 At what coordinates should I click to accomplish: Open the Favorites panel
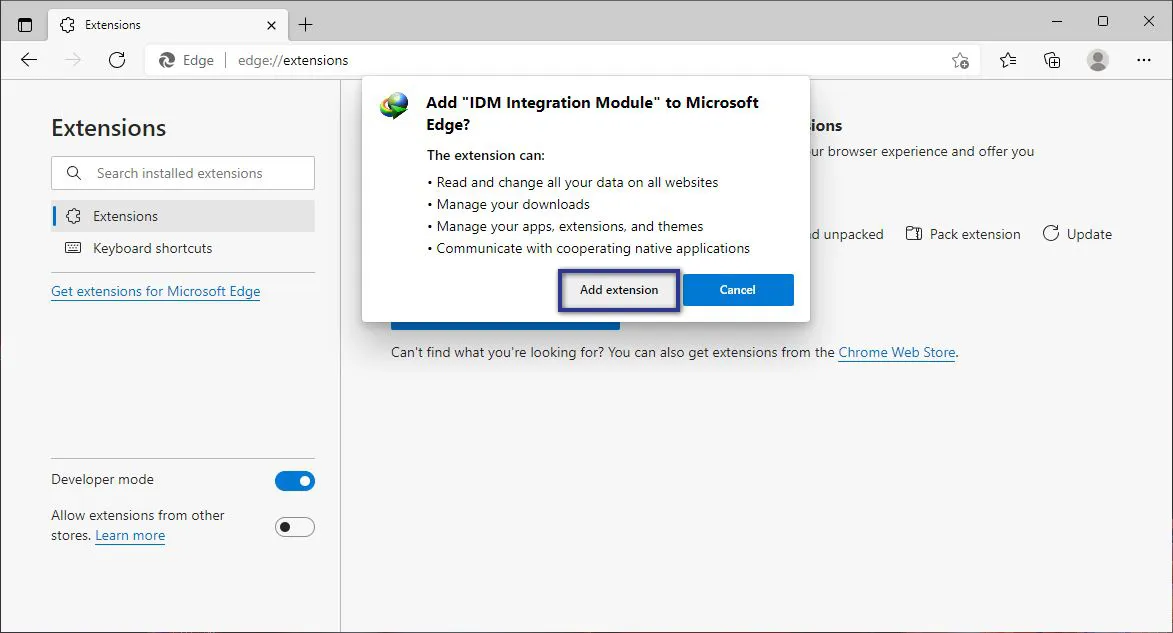click(1007, 60)
